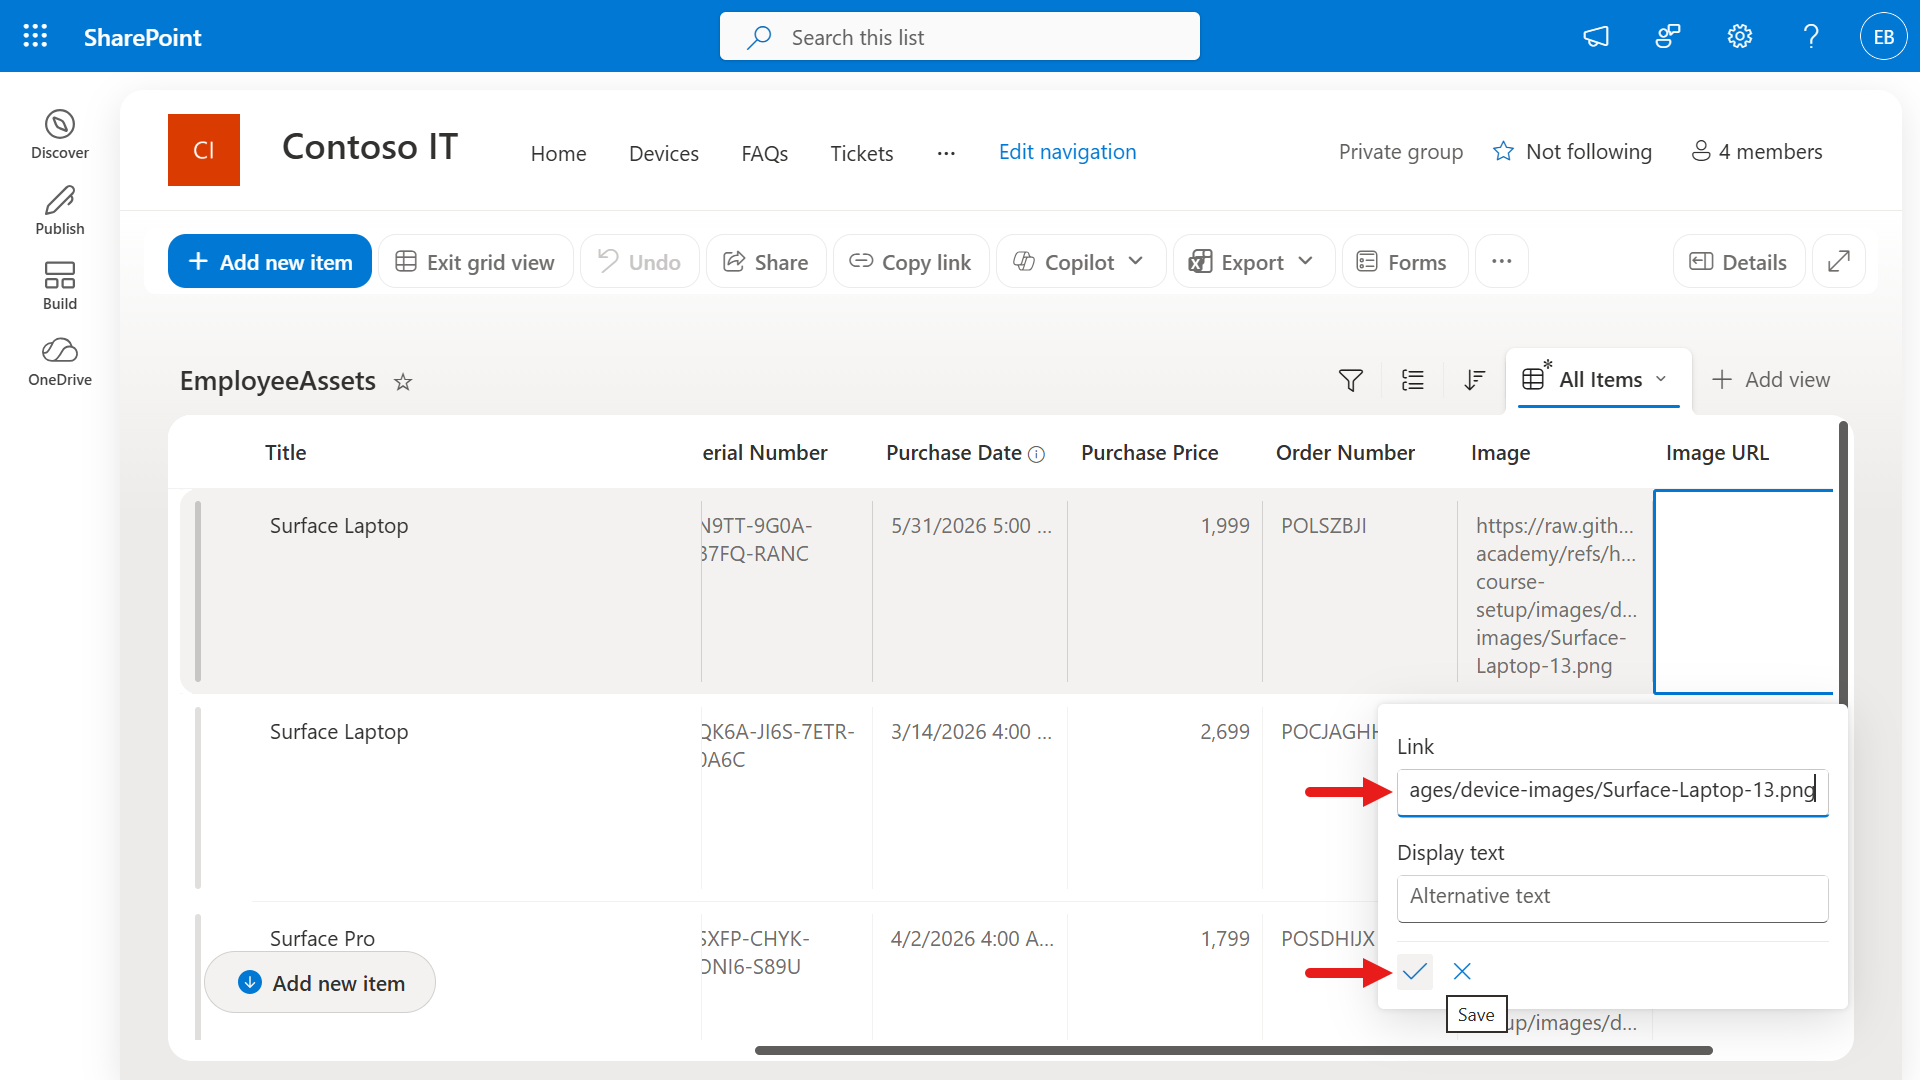Click the vertical scrollbar of the grid

click(1843, 565)
